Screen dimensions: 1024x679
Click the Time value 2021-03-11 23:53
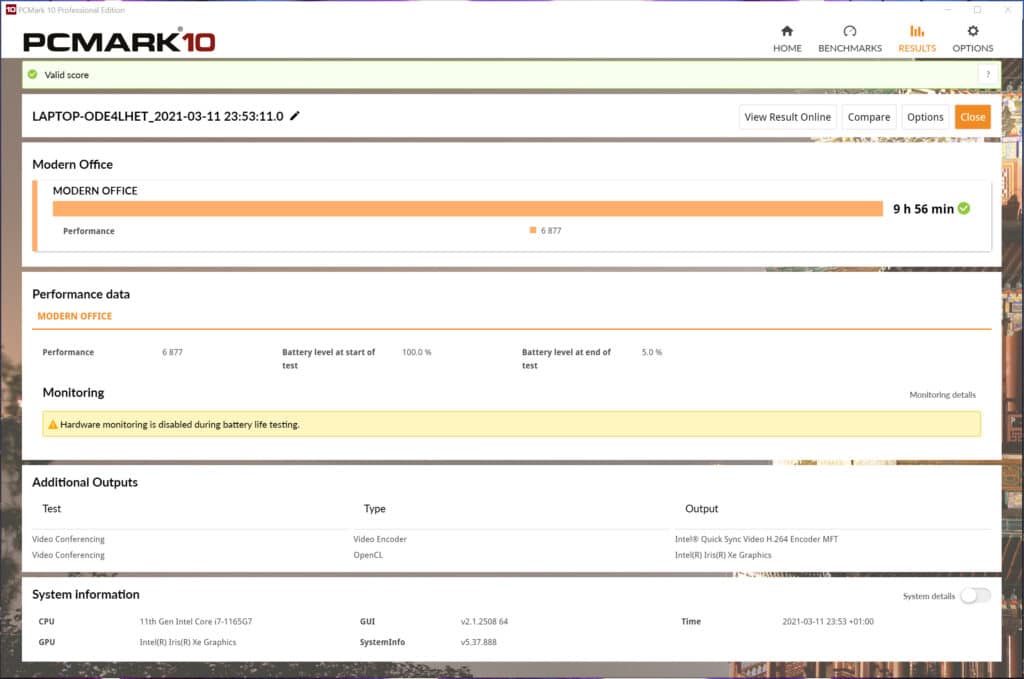pyautogui.click(x=828, y=622)
